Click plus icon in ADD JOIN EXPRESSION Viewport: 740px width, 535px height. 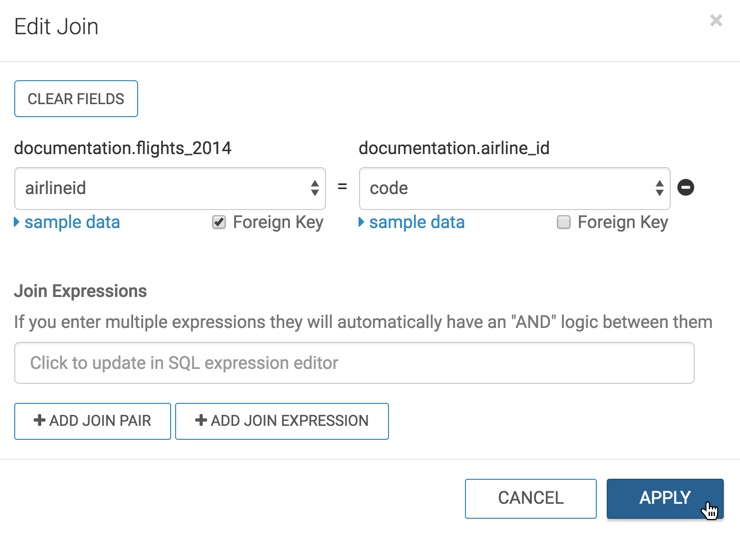click(200, 421)
